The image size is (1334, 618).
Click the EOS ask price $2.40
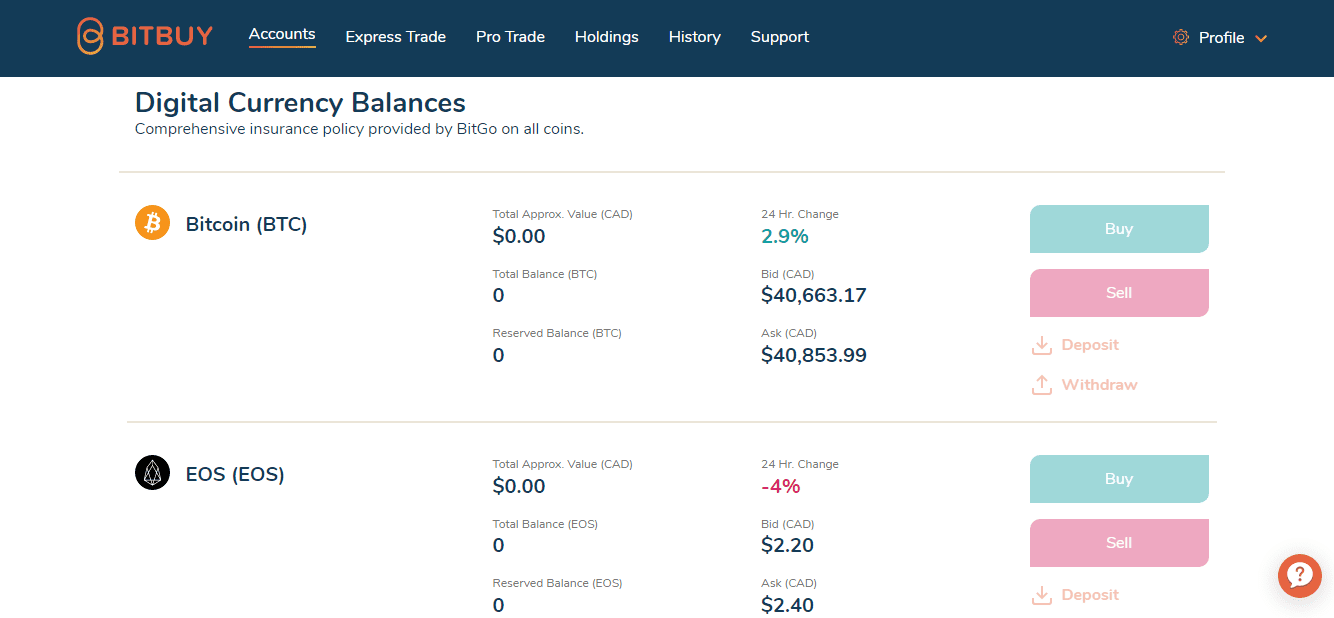(788, 605)
